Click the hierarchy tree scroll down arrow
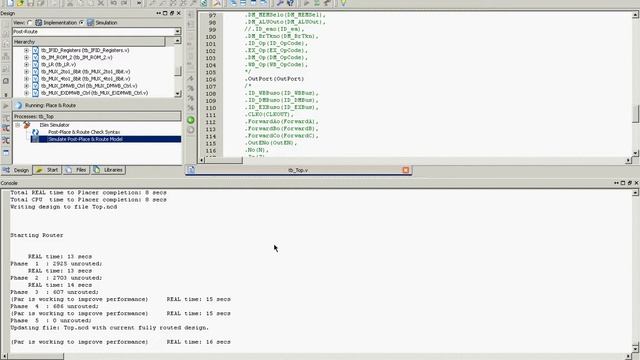 click(178, 93)
